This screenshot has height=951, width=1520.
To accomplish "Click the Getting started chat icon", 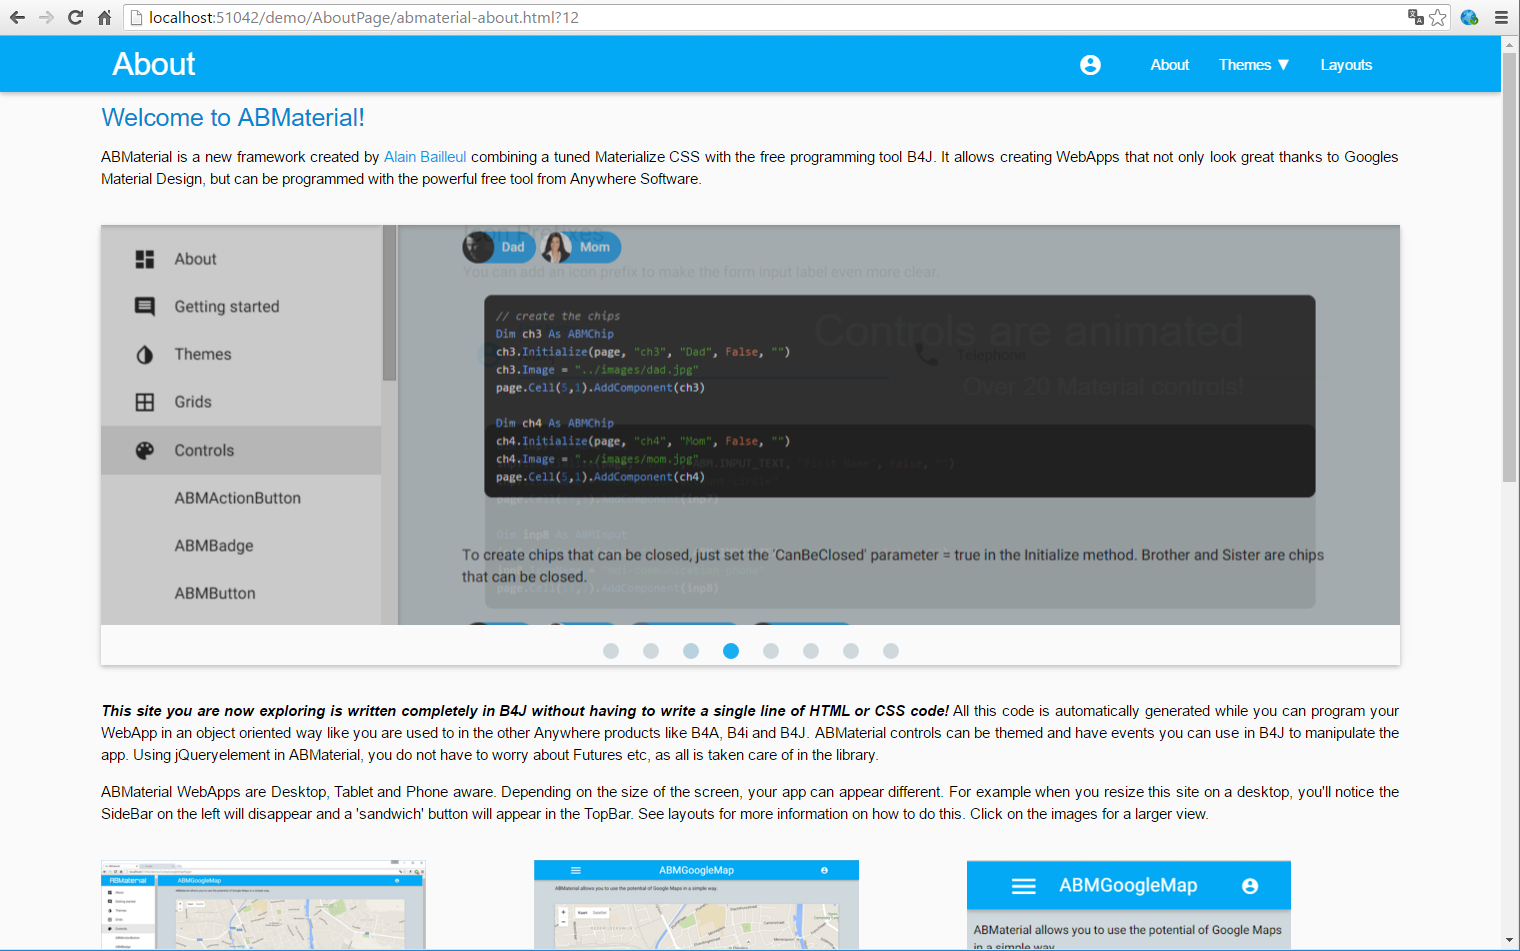I will [145, 307].
